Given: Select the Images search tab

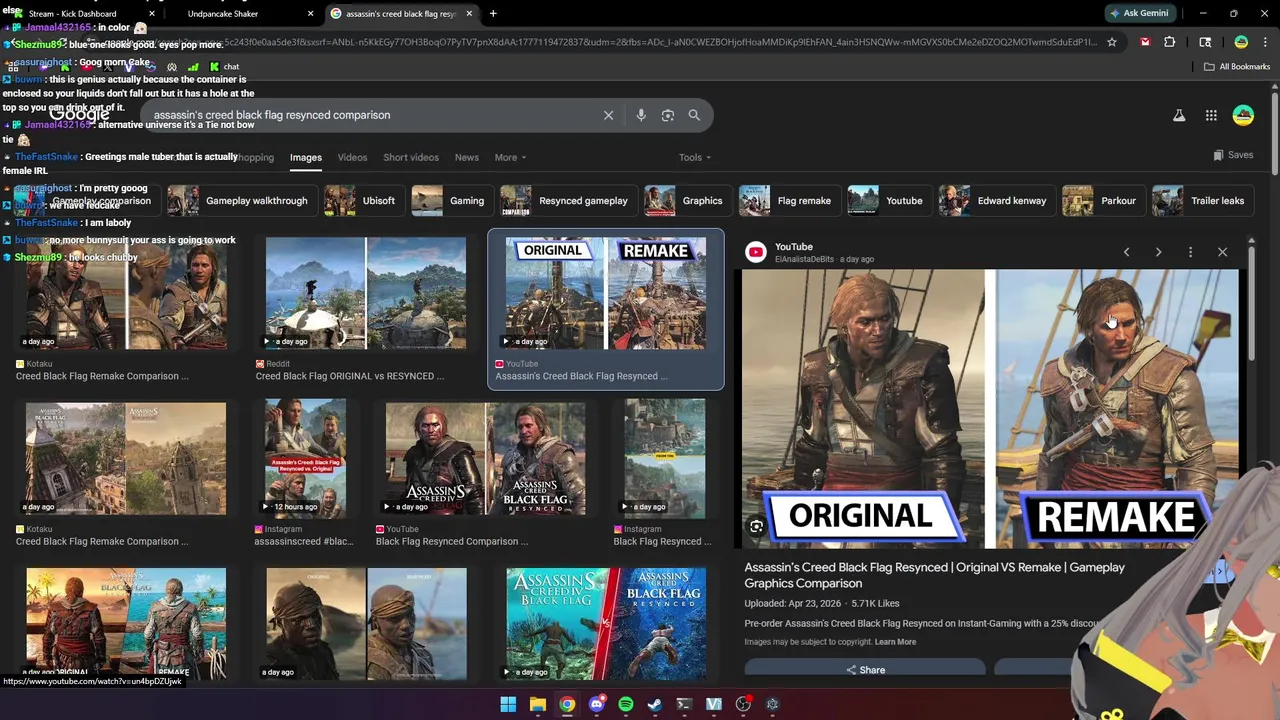Looking at the screenshot, I should click(306, 157).
